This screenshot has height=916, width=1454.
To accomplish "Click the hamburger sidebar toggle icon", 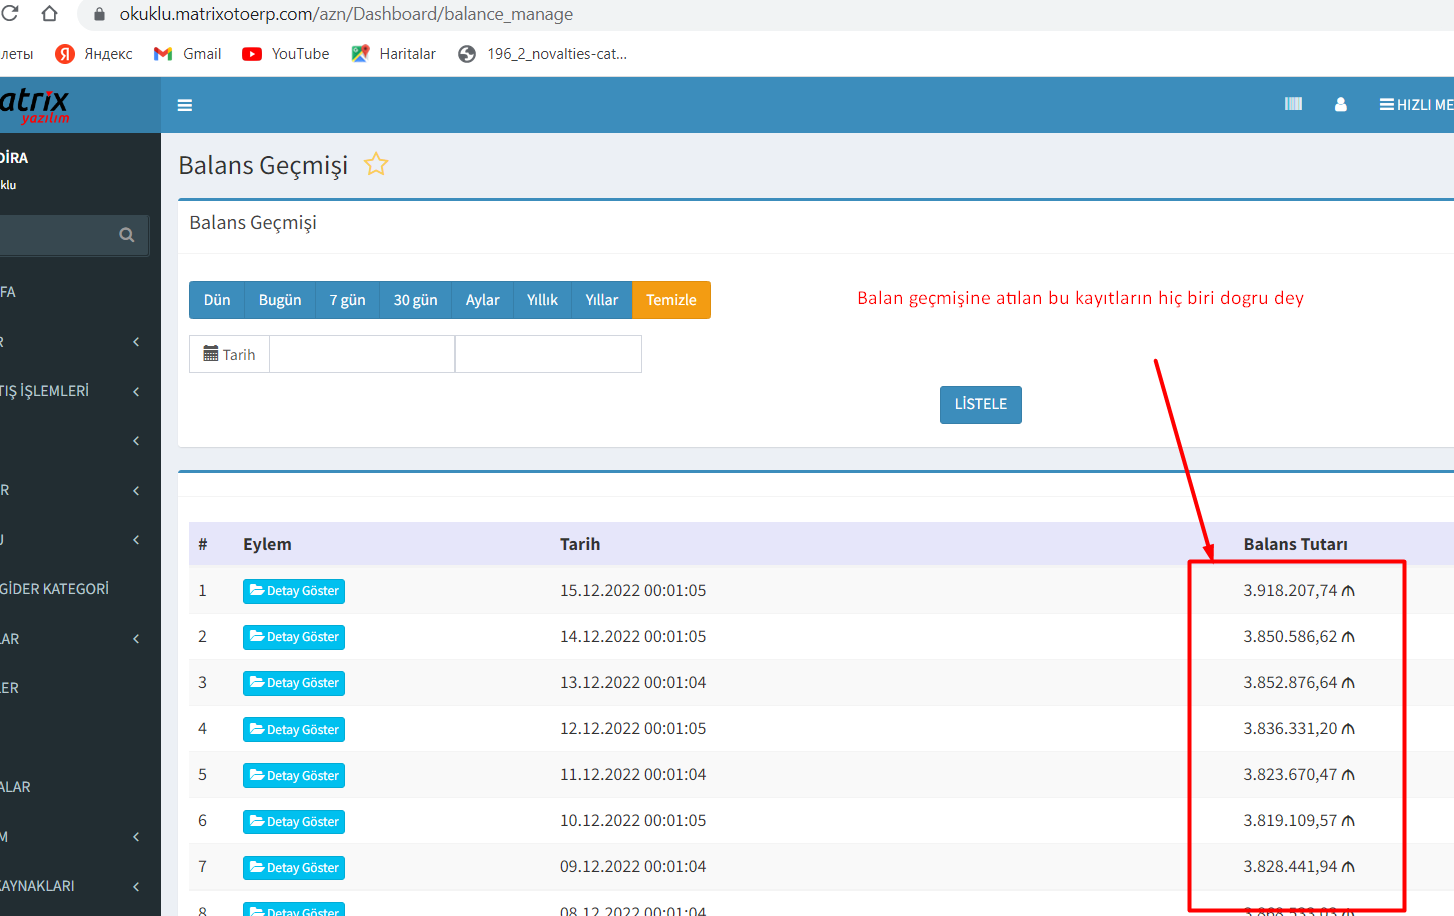I will (x=185, y=105).
